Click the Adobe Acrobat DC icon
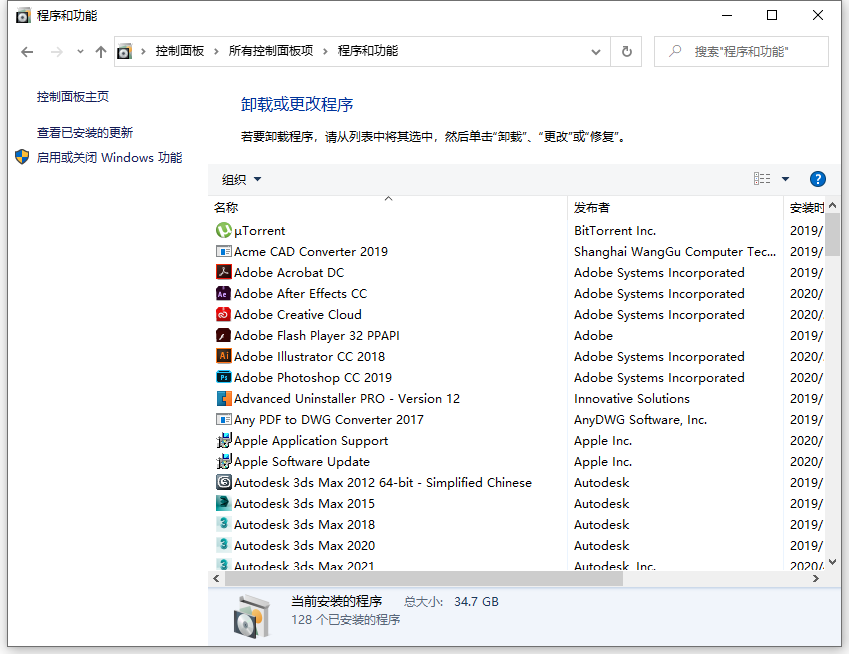 [224, 272]
